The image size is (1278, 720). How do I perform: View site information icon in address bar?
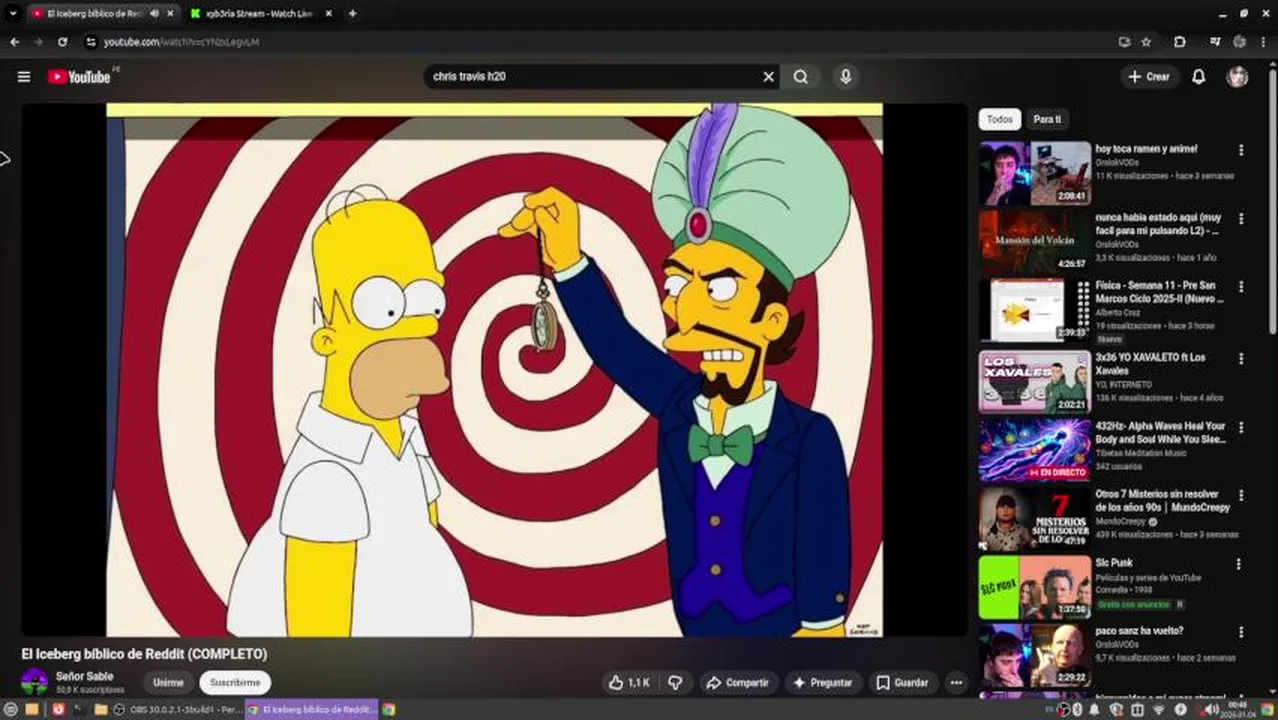(x=90, y=42)
